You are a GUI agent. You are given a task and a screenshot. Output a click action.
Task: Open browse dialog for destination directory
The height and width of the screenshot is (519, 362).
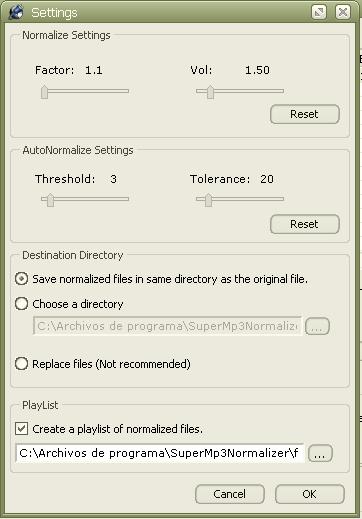[x=317, y=326]
